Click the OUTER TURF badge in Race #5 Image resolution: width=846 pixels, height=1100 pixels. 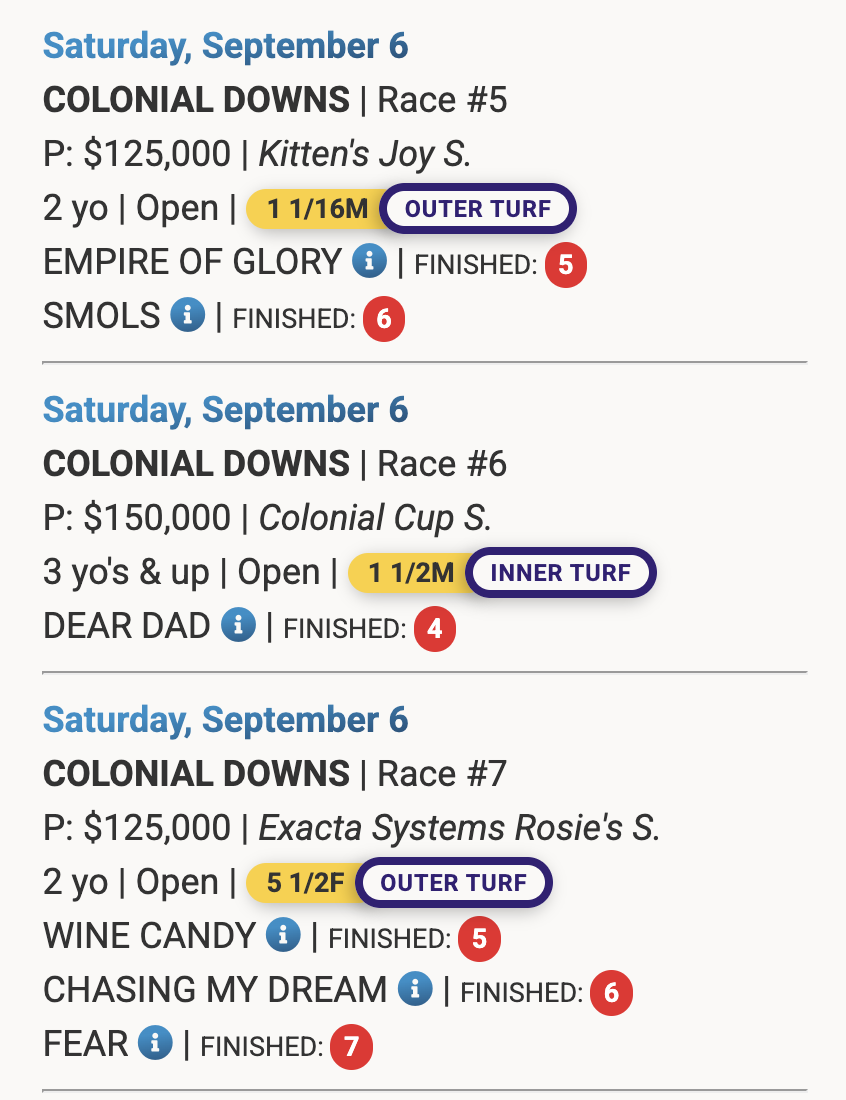pos(478,209)
